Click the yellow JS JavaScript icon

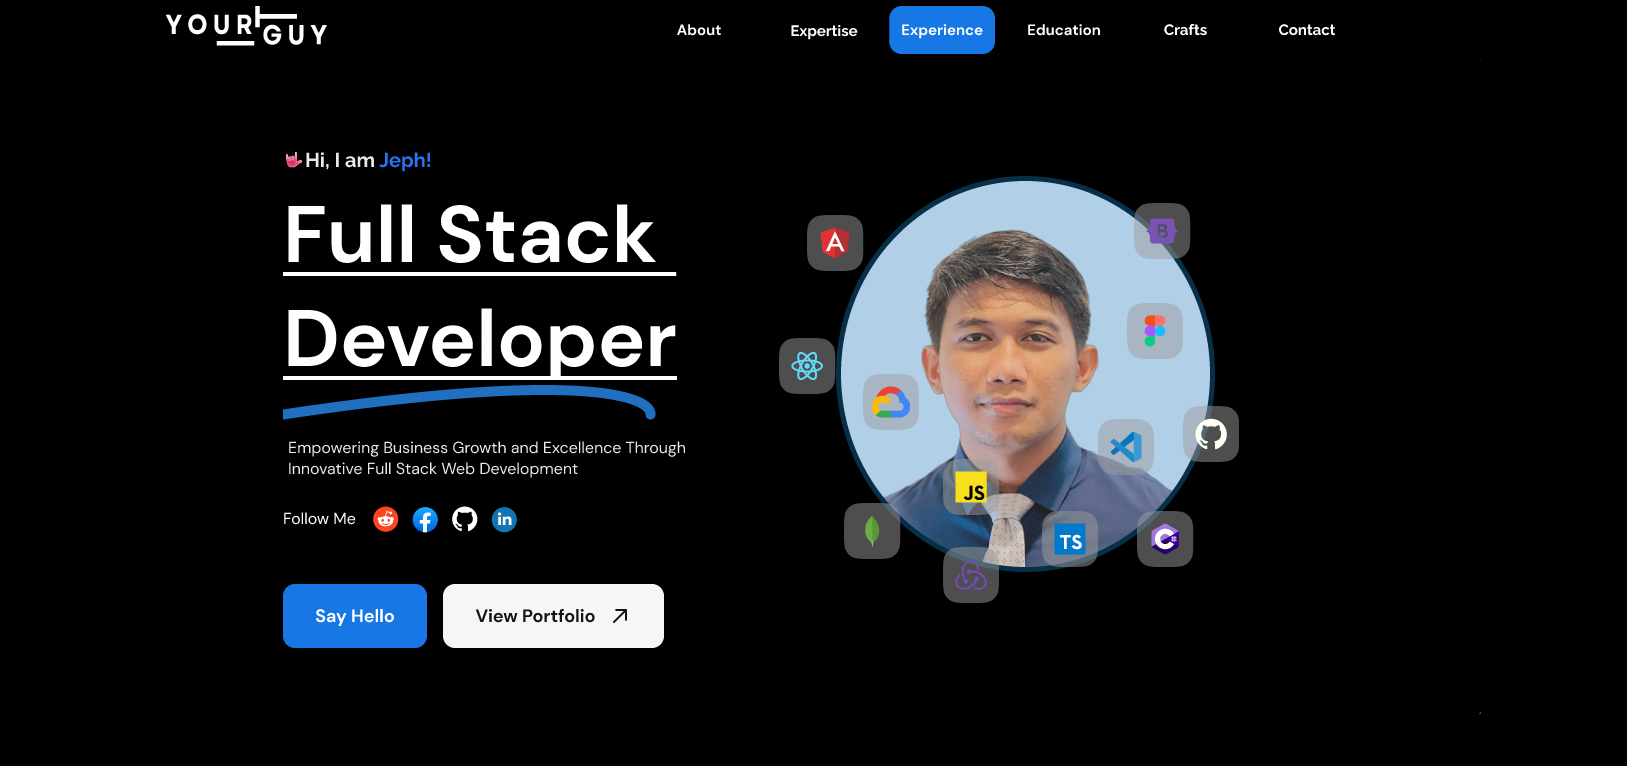(x=971, y=487)
